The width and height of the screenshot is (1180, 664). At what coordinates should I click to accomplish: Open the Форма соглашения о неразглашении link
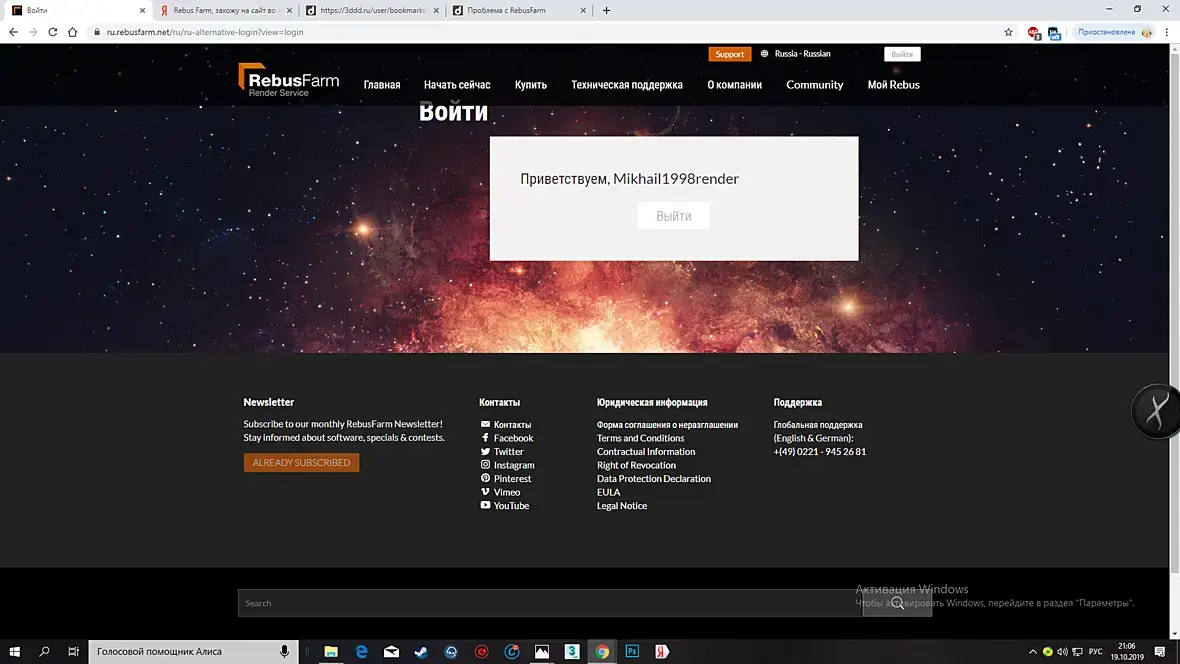pos(667,425)
